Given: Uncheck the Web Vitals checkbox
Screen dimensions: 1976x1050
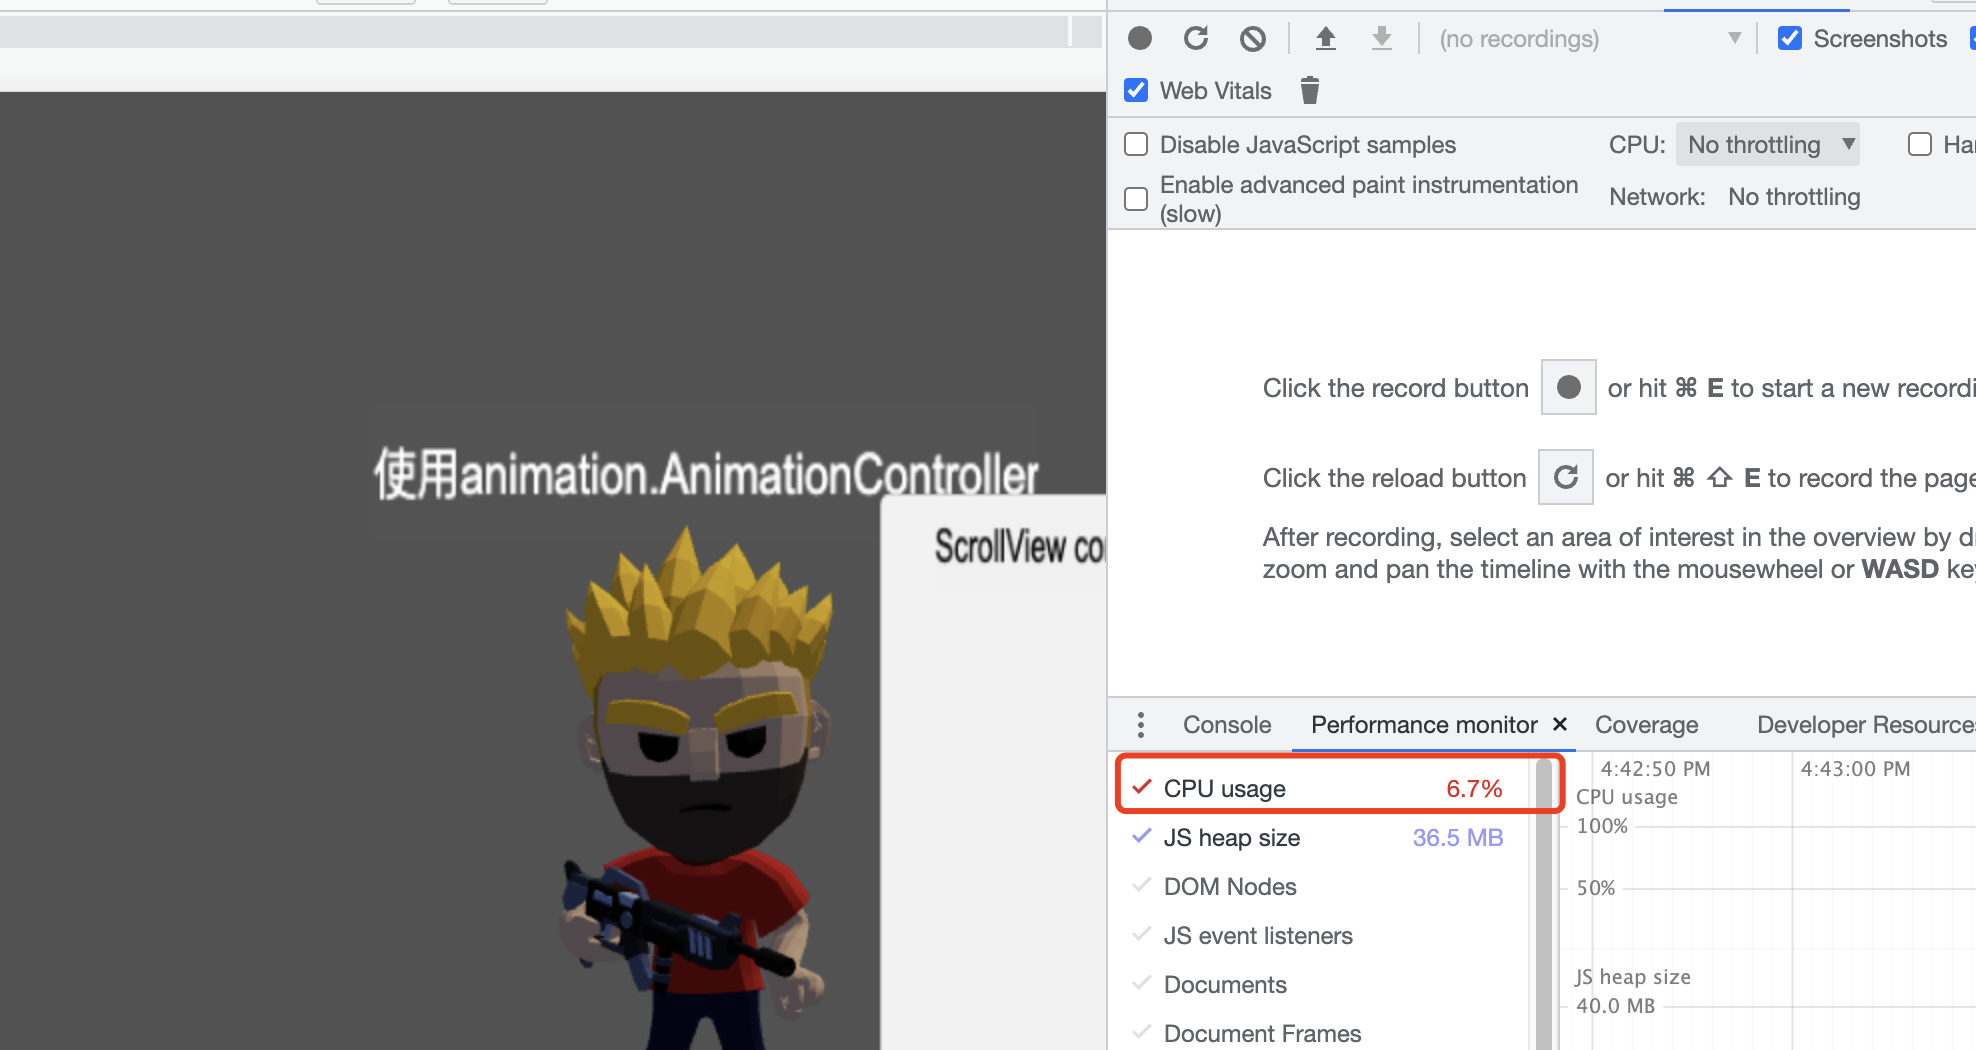Looking at the screenshot, I should (1136, 91).
